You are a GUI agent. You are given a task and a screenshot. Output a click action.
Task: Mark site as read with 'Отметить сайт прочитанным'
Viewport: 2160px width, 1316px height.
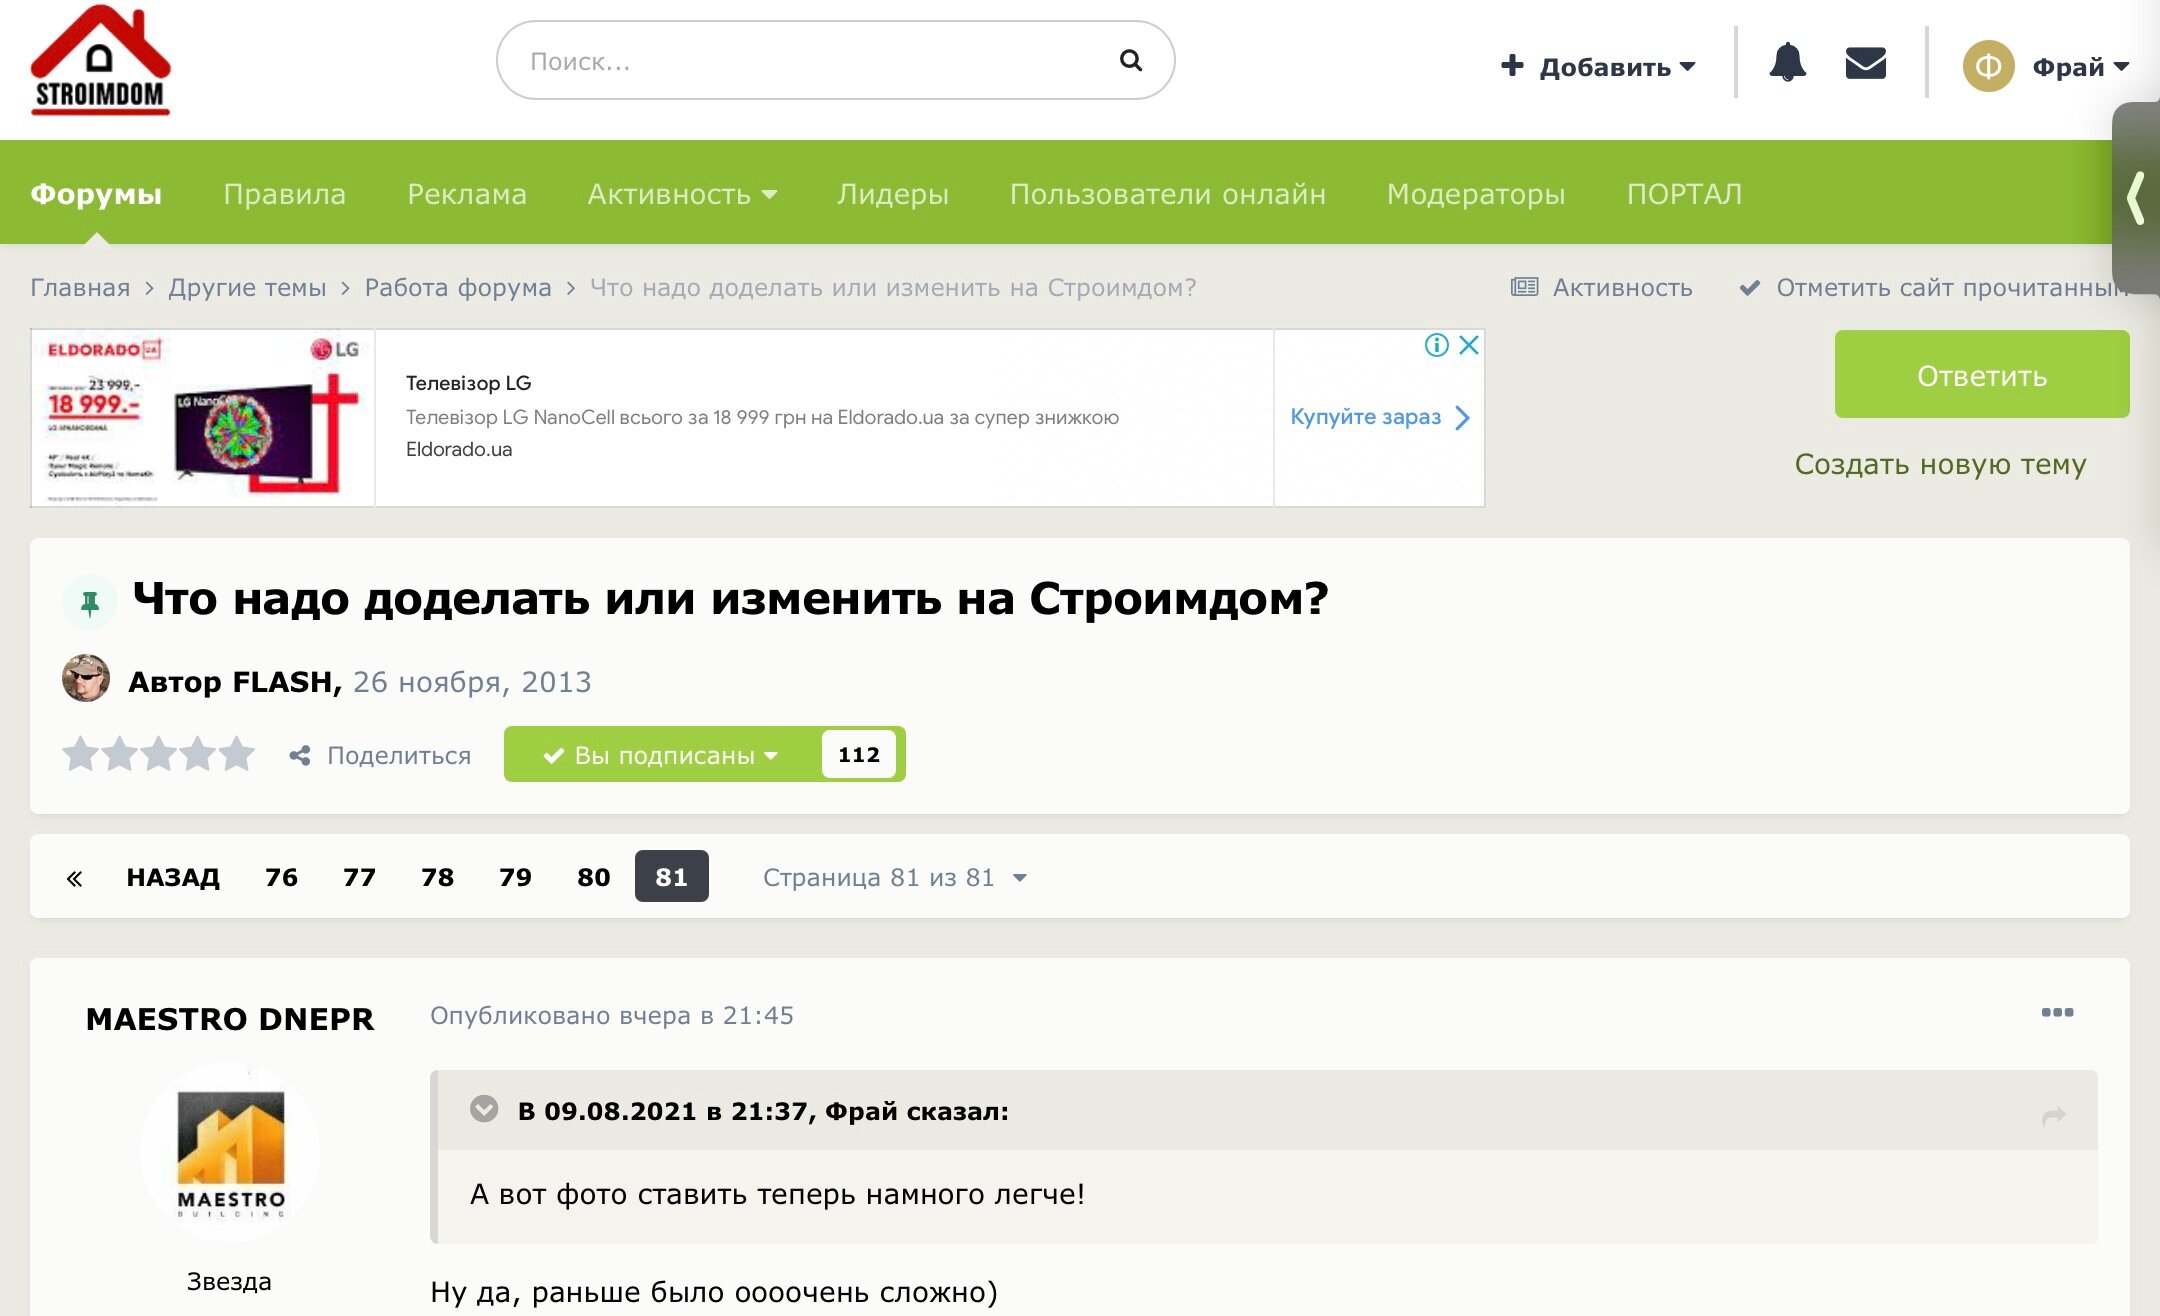pyautogui.click(x=1934, y=288)
